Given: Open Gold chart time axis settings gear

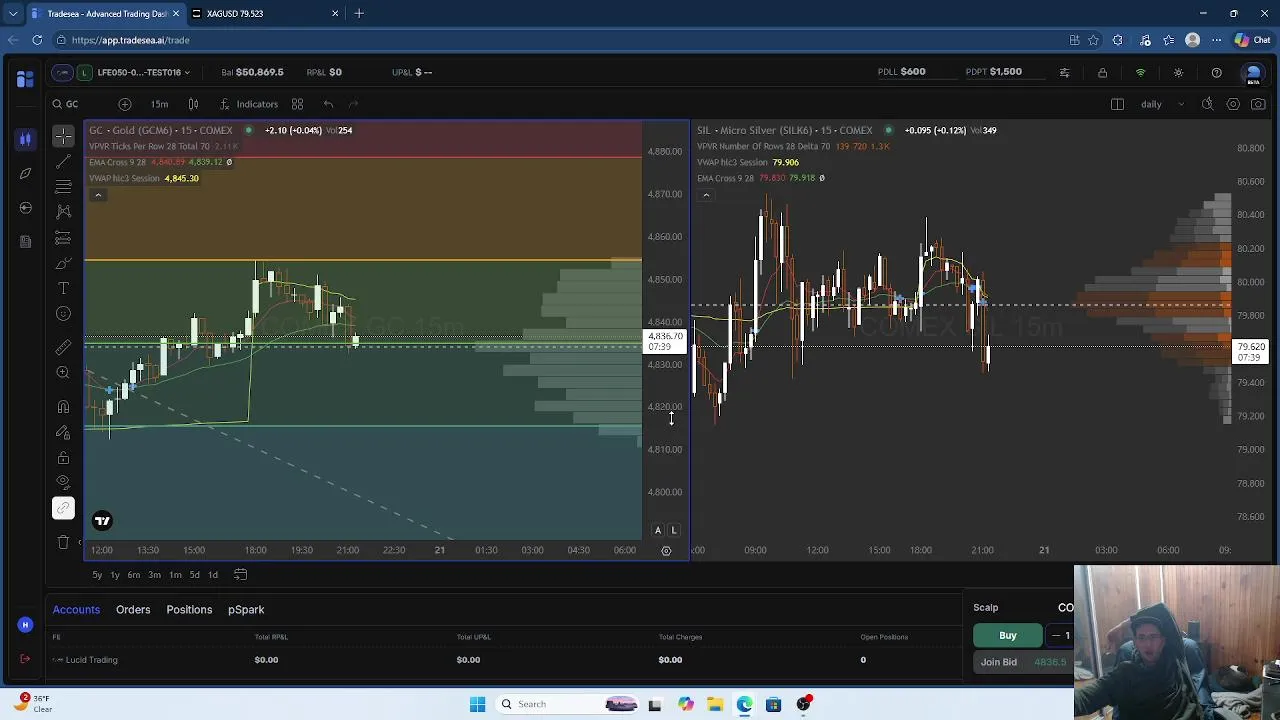Looking at the screenshot, I should (666, 550).
